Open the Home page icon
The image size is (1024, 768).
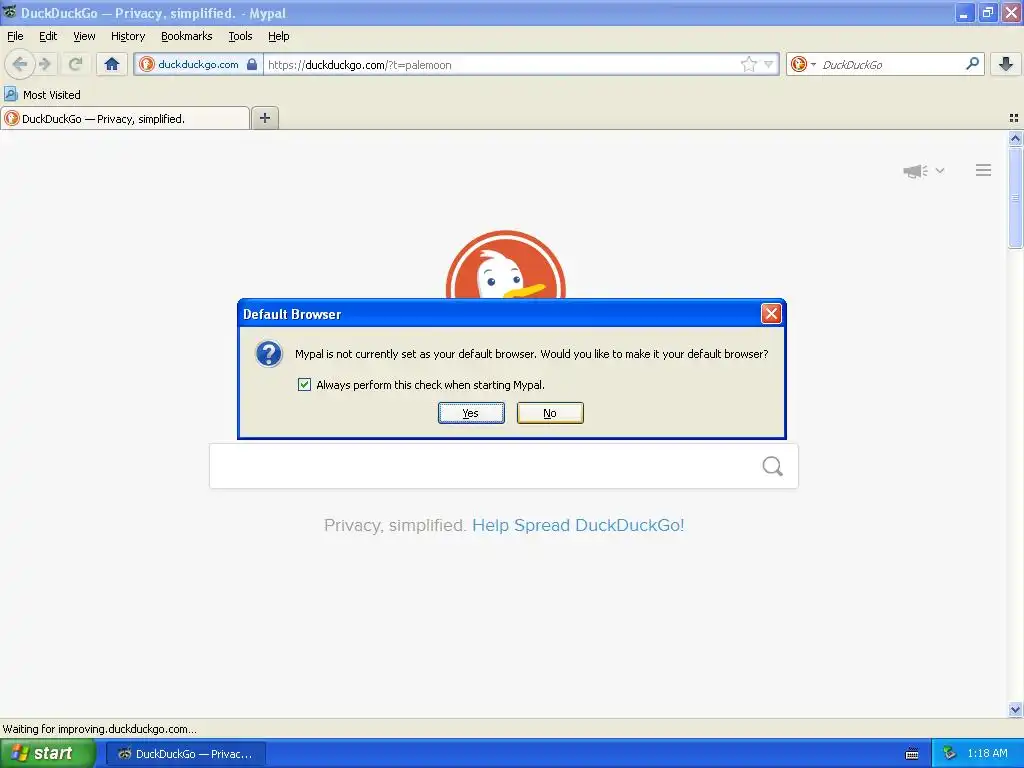(112, 64)
